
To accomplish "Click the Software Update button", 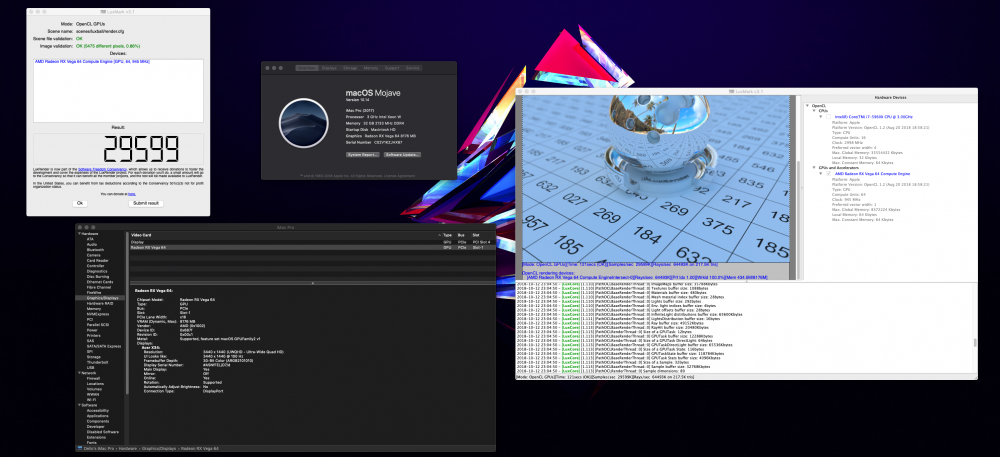I will tap(402, 155).
